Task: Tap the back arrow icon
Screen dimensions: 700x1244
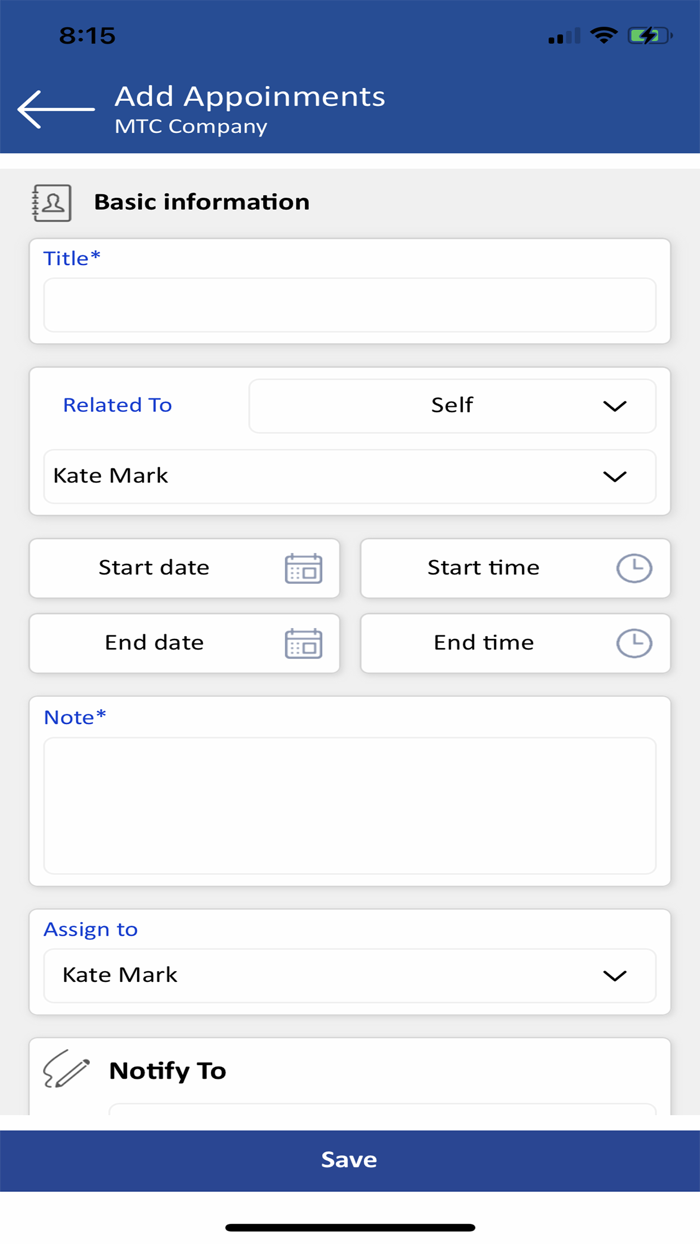Action: tap(56, 109)
